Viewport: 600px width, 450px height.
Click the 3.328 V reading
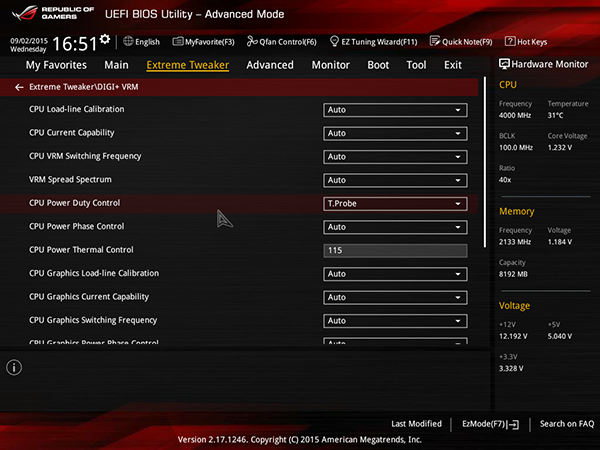coord(511,368)
